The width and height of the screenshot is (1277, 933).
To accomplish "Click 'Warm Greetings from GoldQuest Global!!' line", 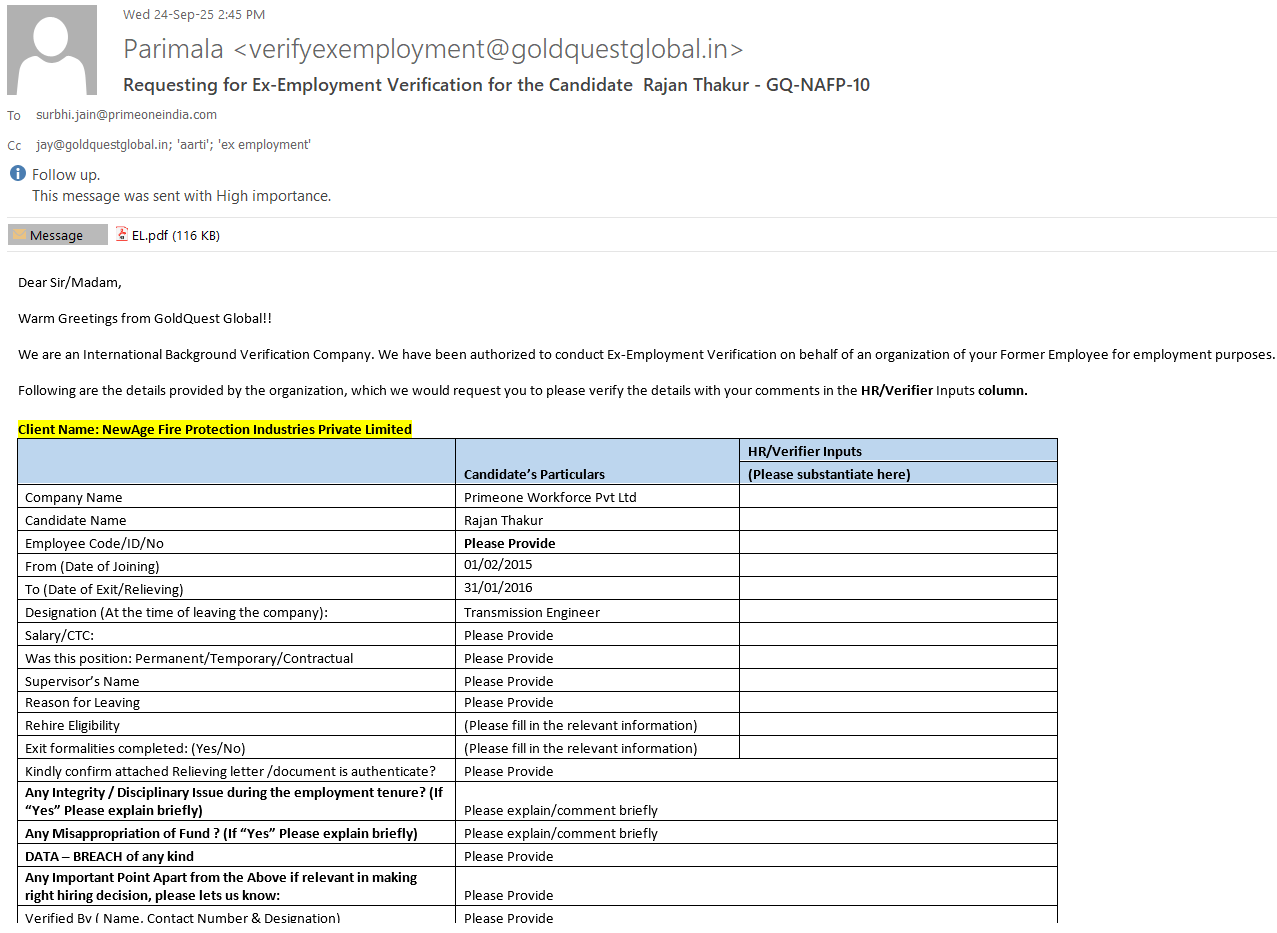I will (x=145, y=318).
